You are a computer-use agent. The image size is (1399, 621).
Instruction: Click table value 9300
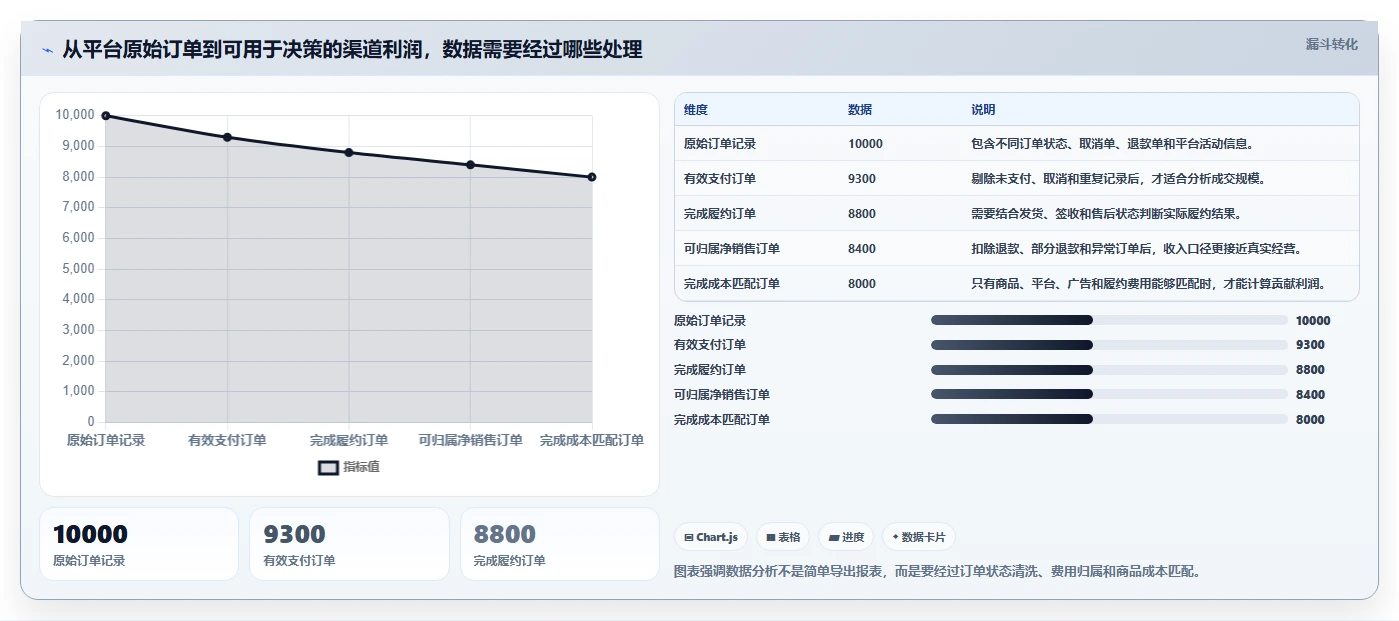click(862, 179)
